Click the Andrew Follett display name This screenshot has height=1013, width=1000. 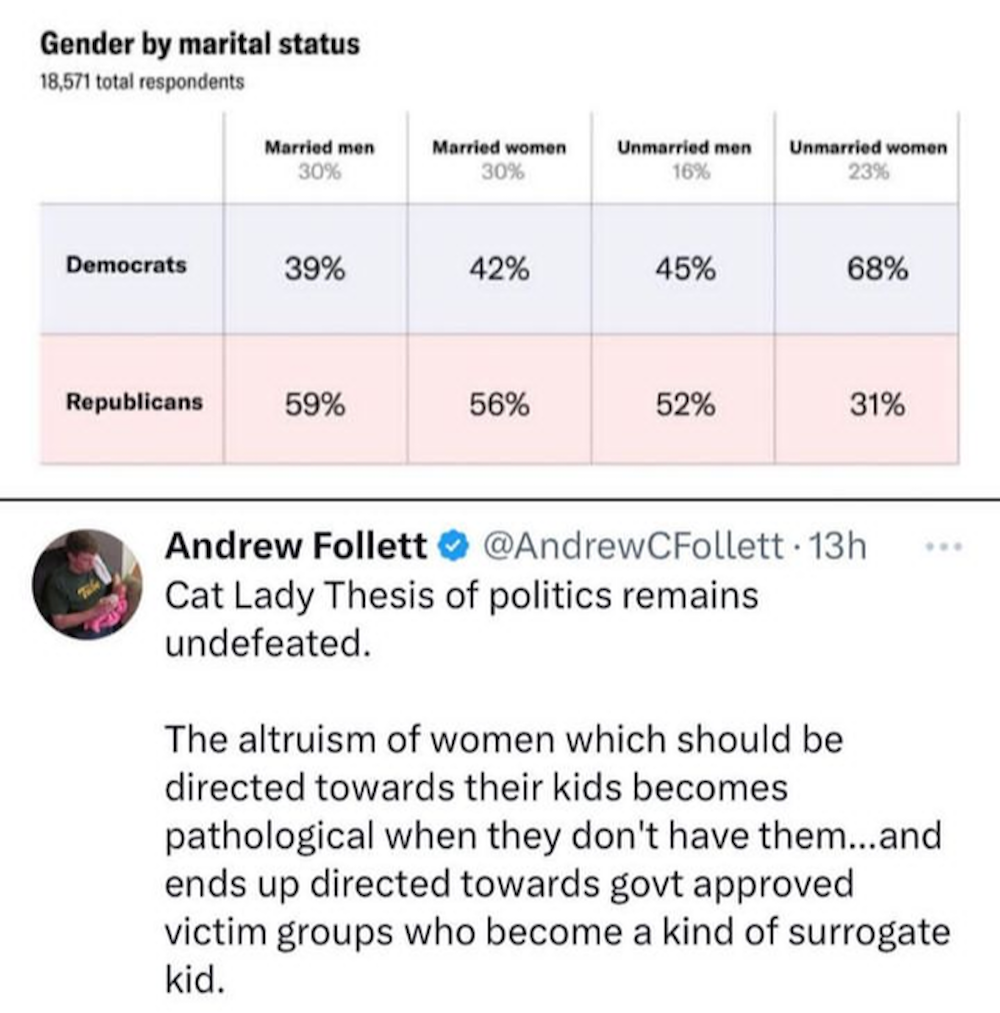pyautogui.click(x=295, y=546)
